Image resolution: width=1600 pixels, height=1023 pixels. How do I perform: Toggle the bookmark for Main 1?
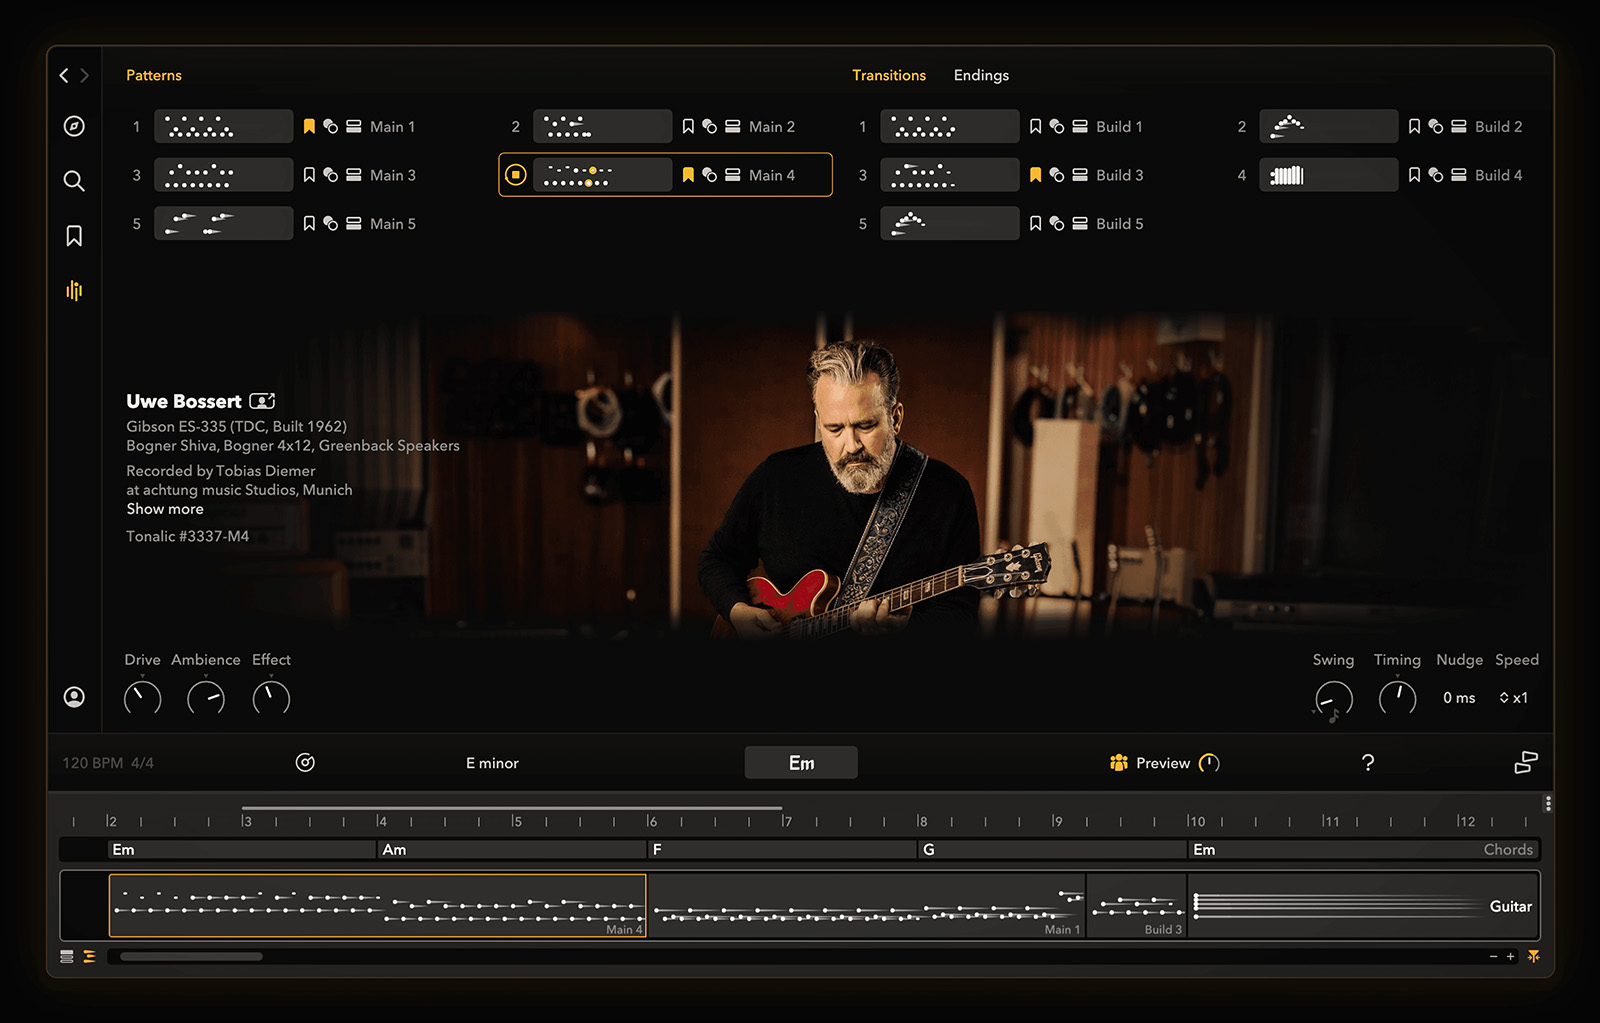pos(309,127)
